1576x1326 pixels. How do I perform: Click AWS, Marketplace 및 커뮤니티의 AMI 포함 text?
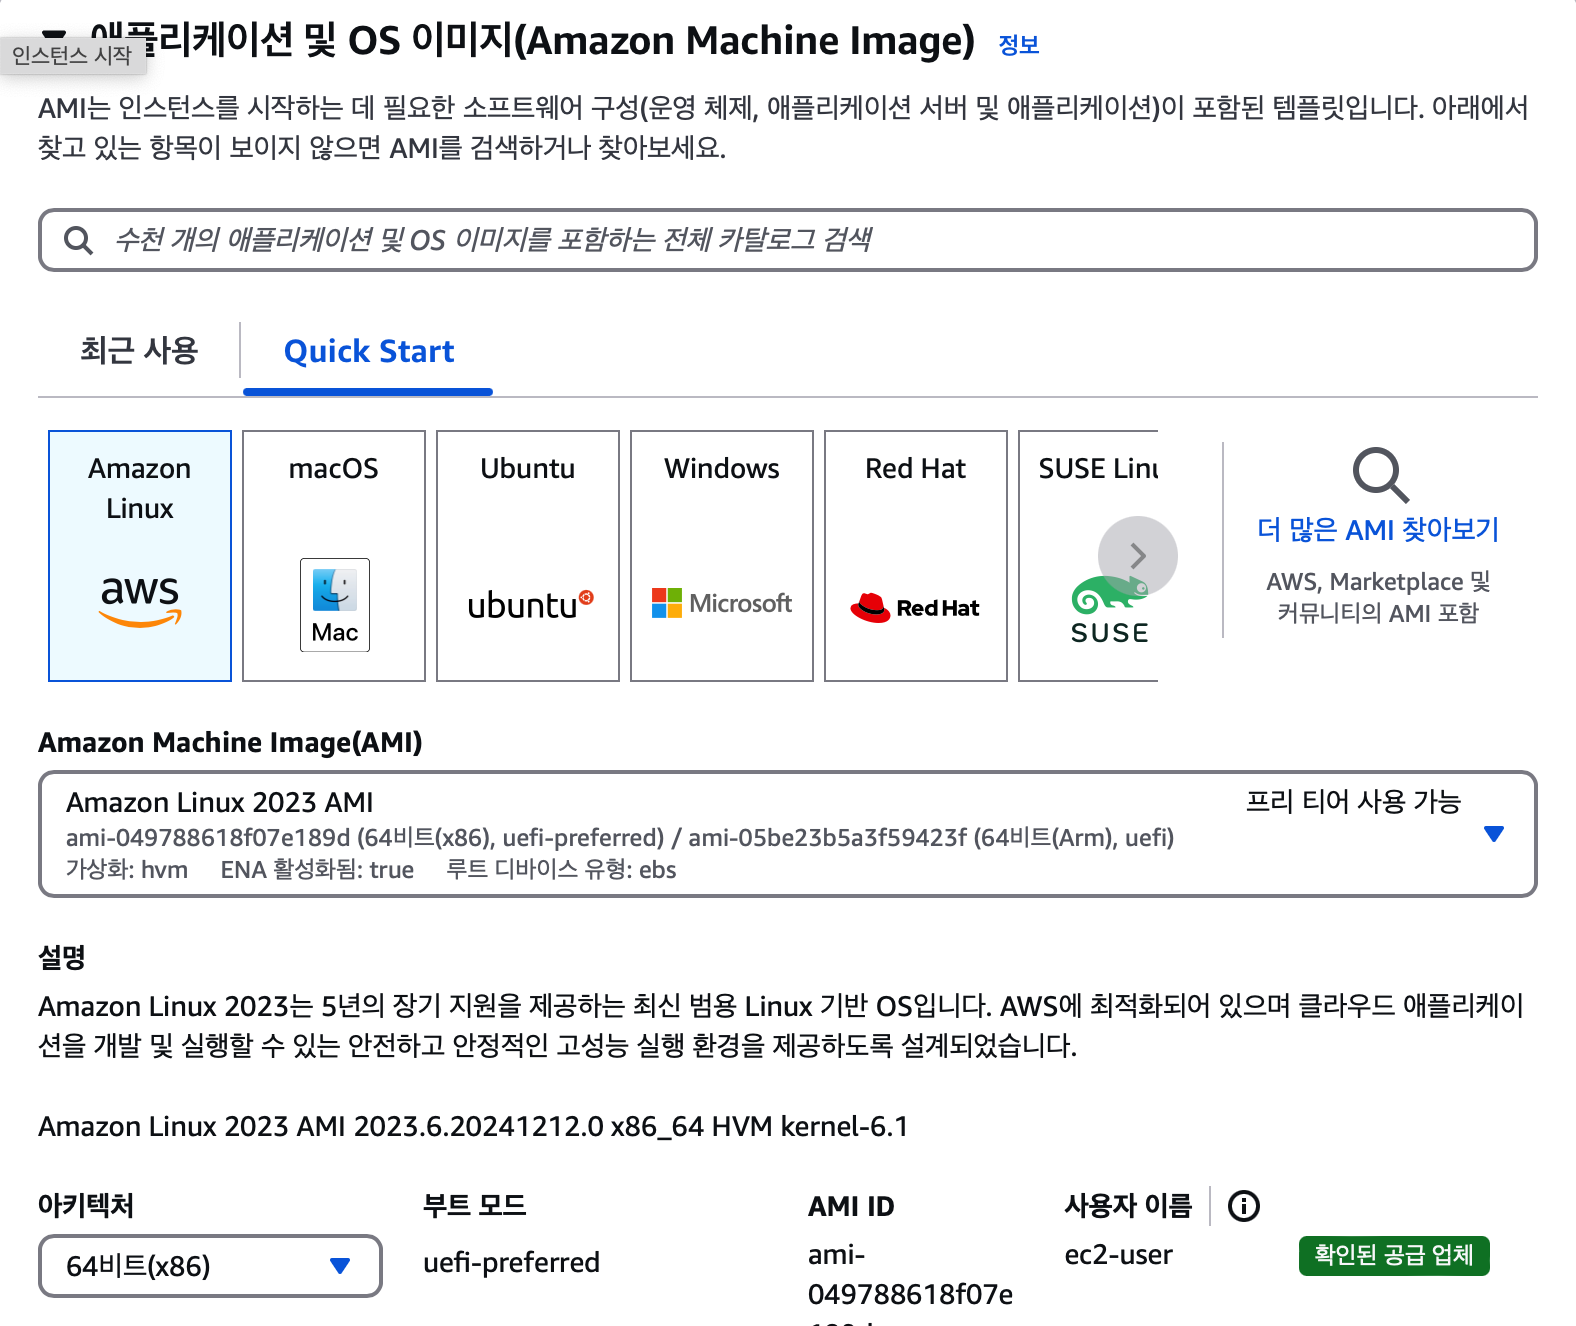[x=1378, y=597]
